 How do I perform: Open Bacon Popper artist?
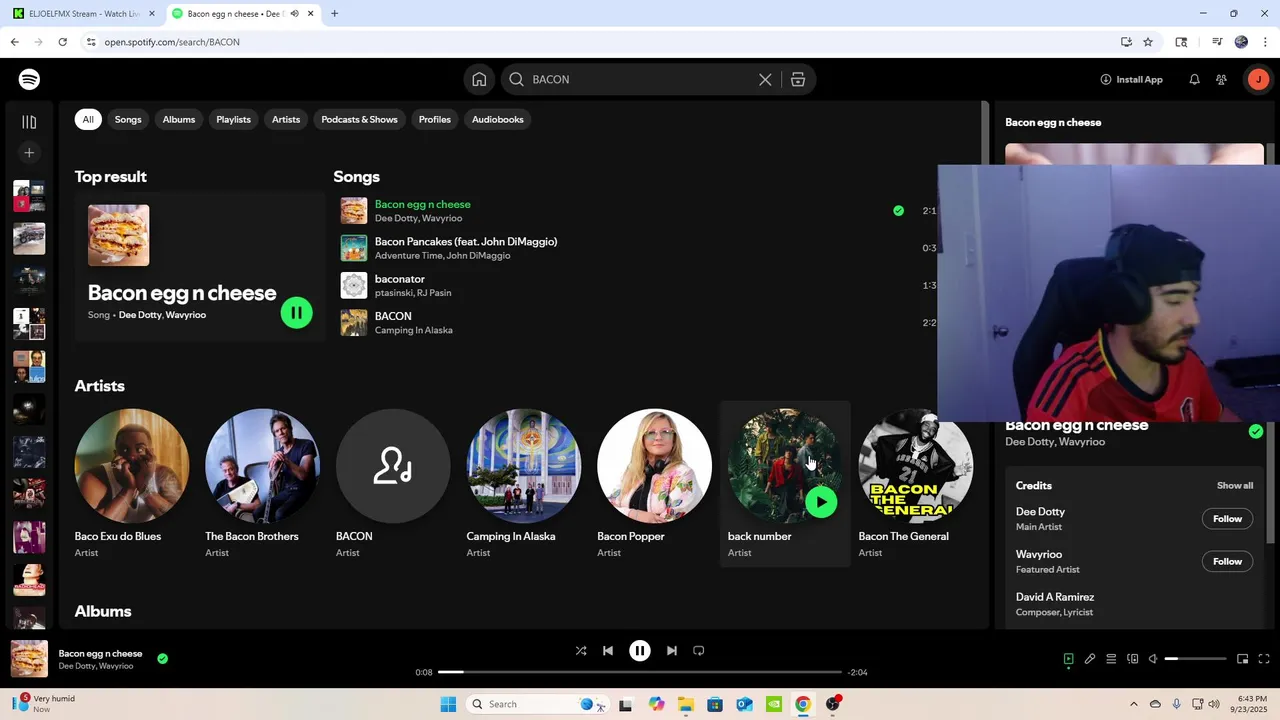(x=655, y=483)
